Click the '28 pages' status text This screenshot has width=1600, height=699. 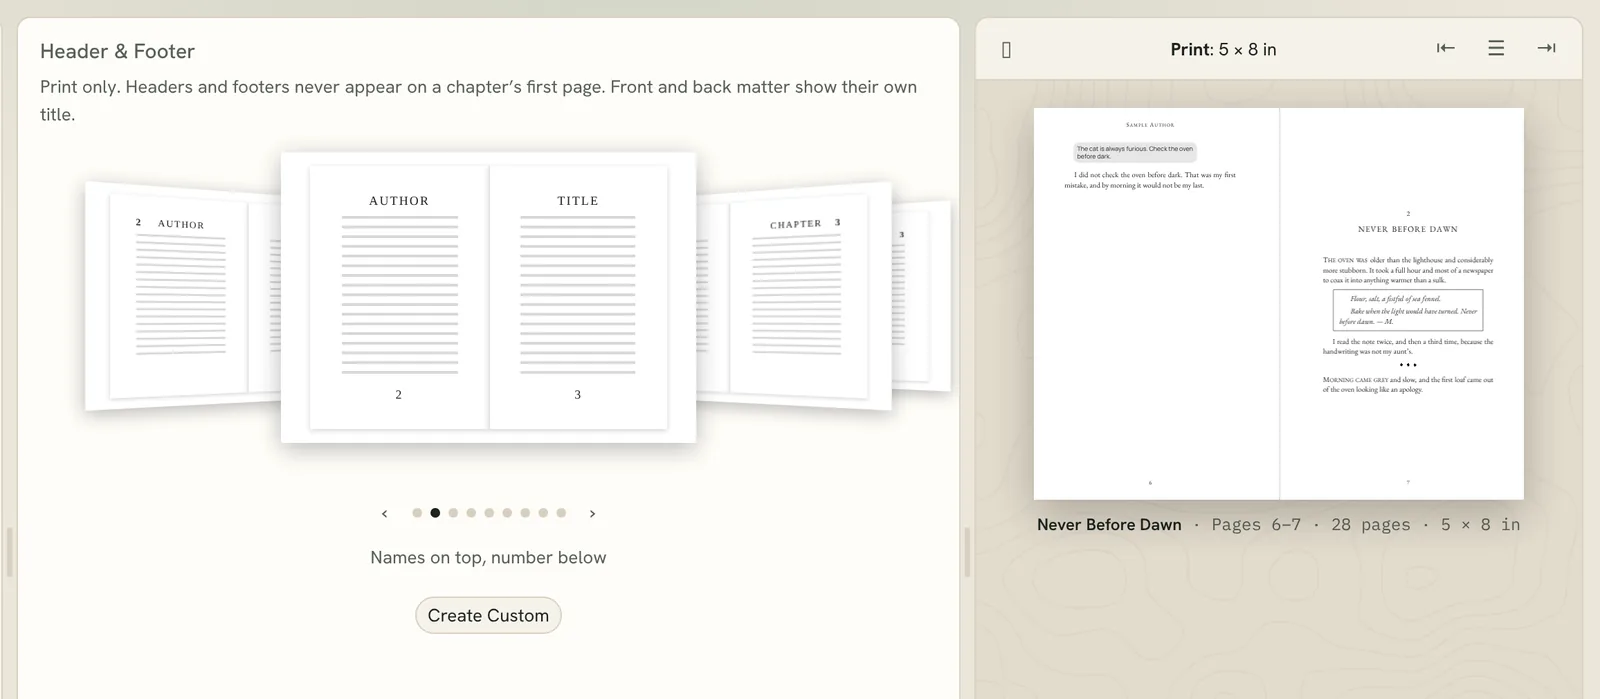click(x=1371, y=524)
